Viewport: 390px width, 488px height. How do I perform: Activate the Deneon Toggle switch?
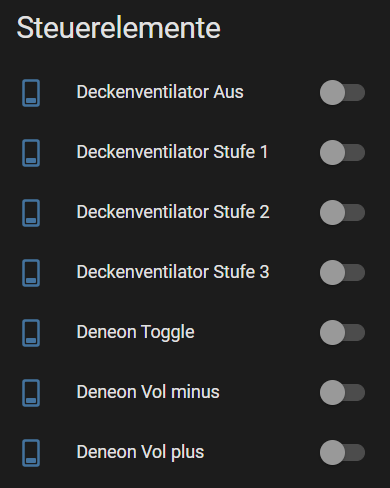(x=342, y=332)
